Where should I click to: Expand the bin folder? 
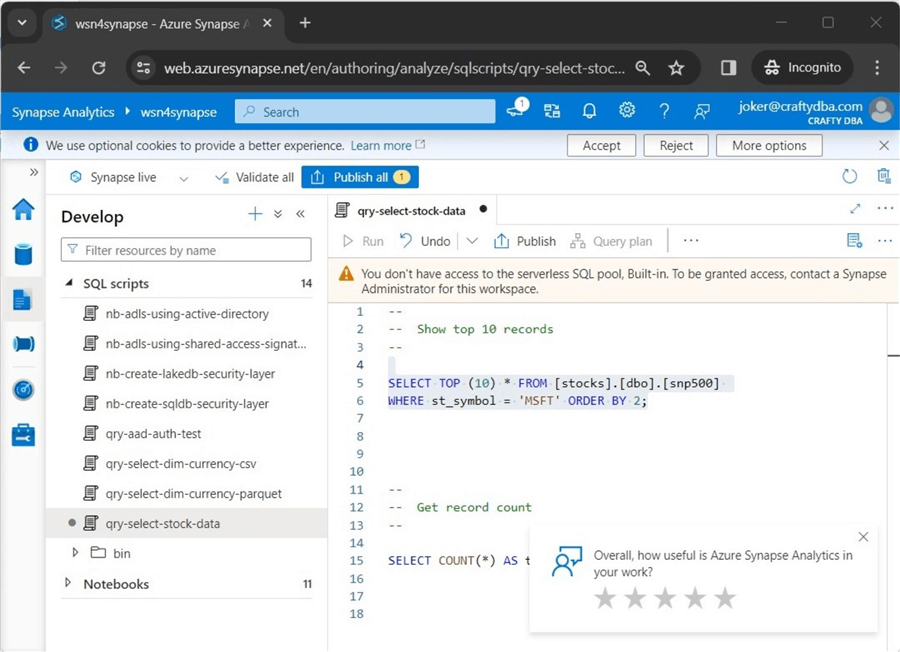[75, 553]
